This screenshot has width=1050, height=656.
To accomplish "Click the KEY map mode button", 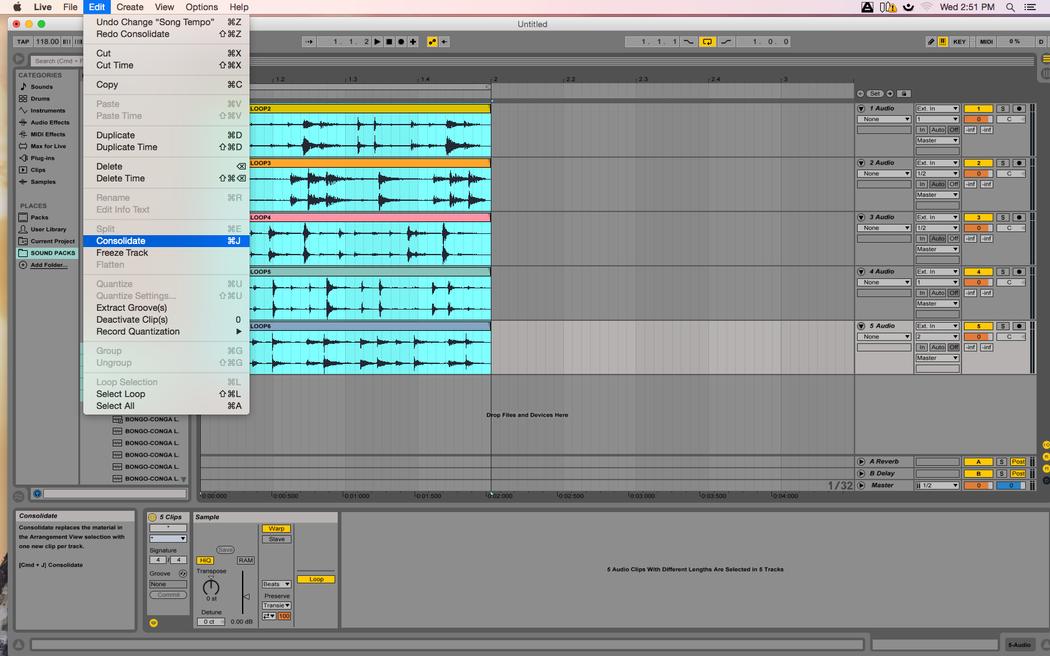I will click(960, 42).
